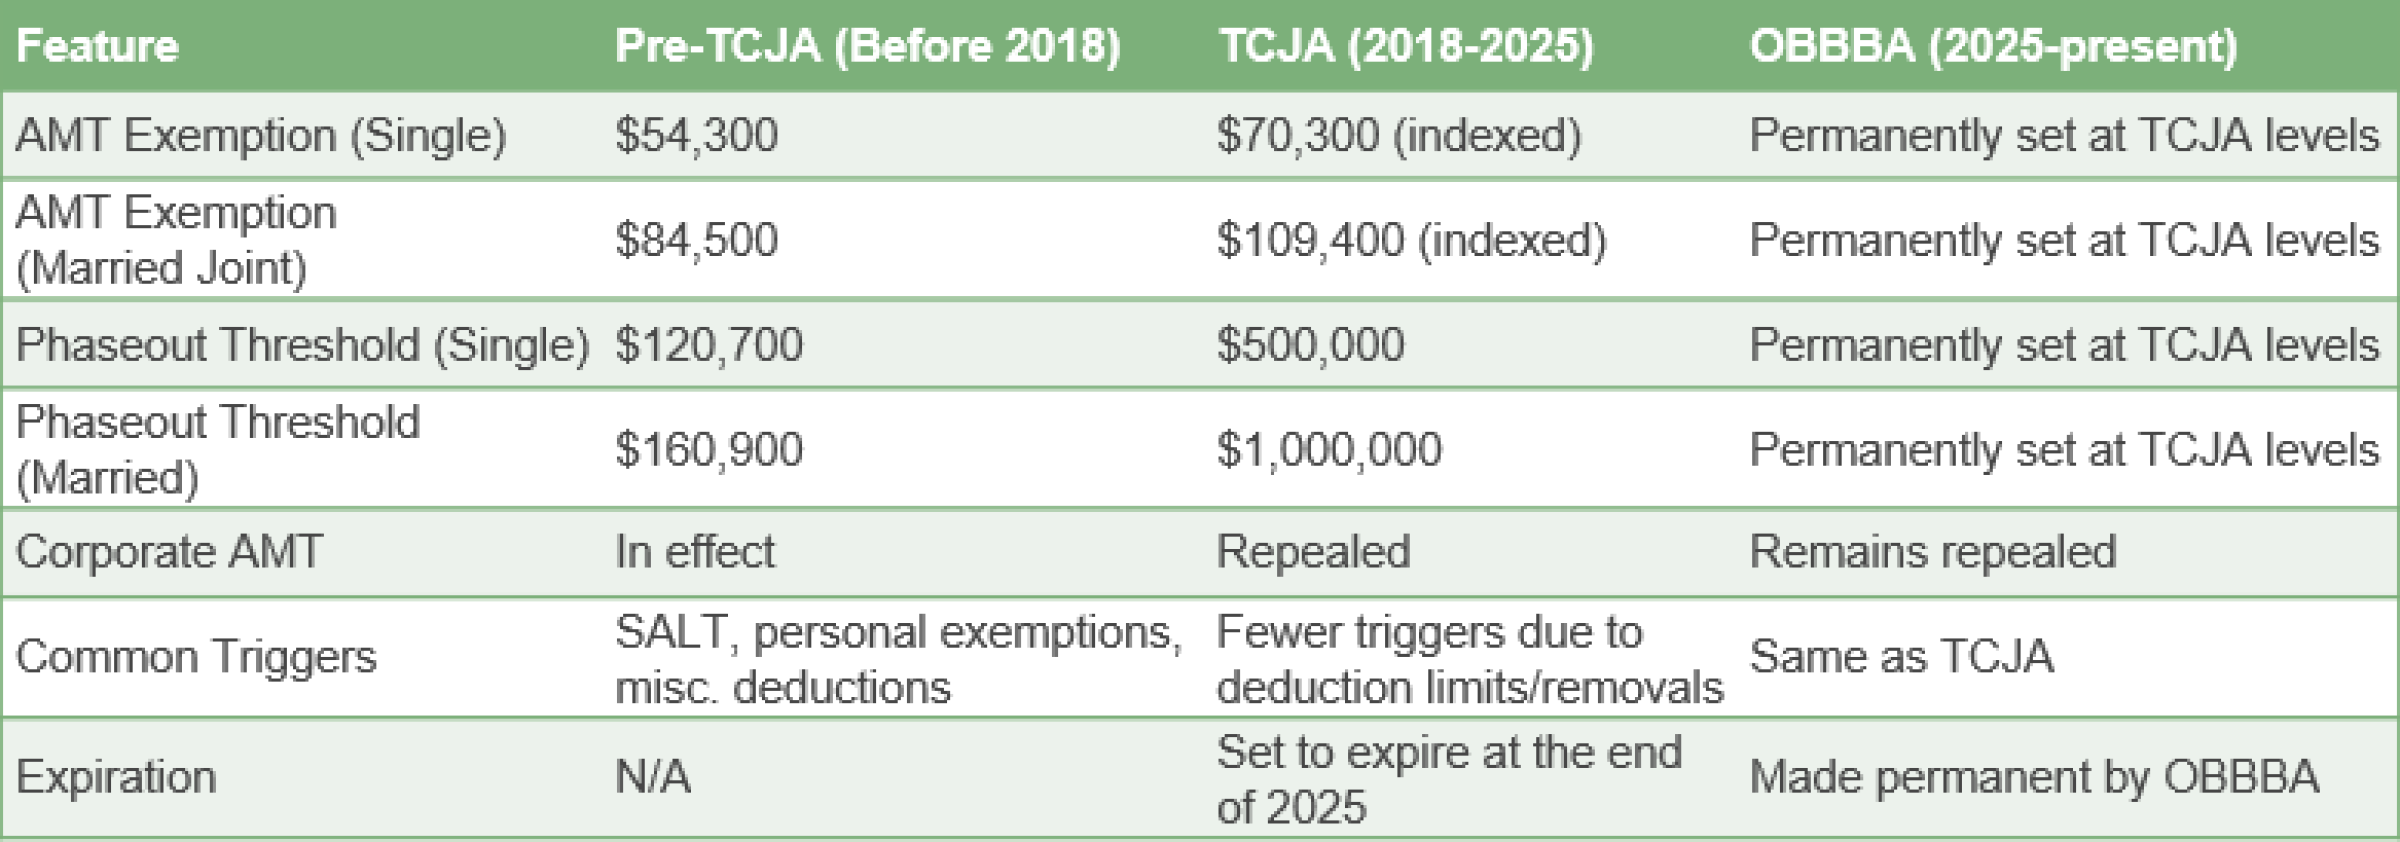Select the Corporate AMT row label
Viewport: 2400px width, 842px height.
point(169,552)
